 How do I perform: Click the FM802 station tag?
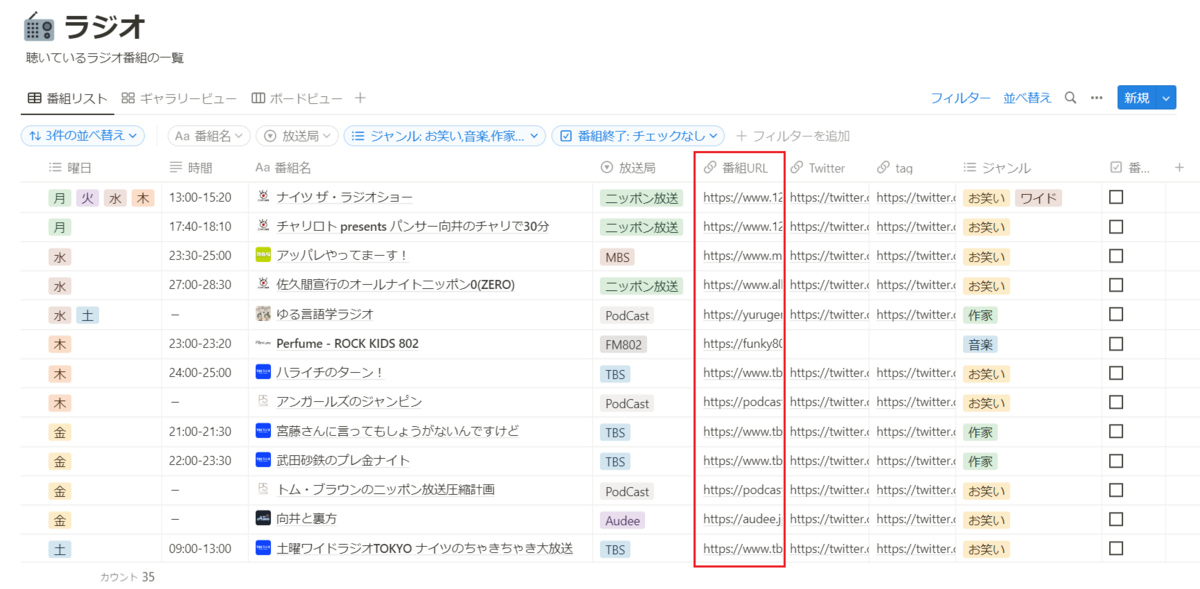(624, 344)
